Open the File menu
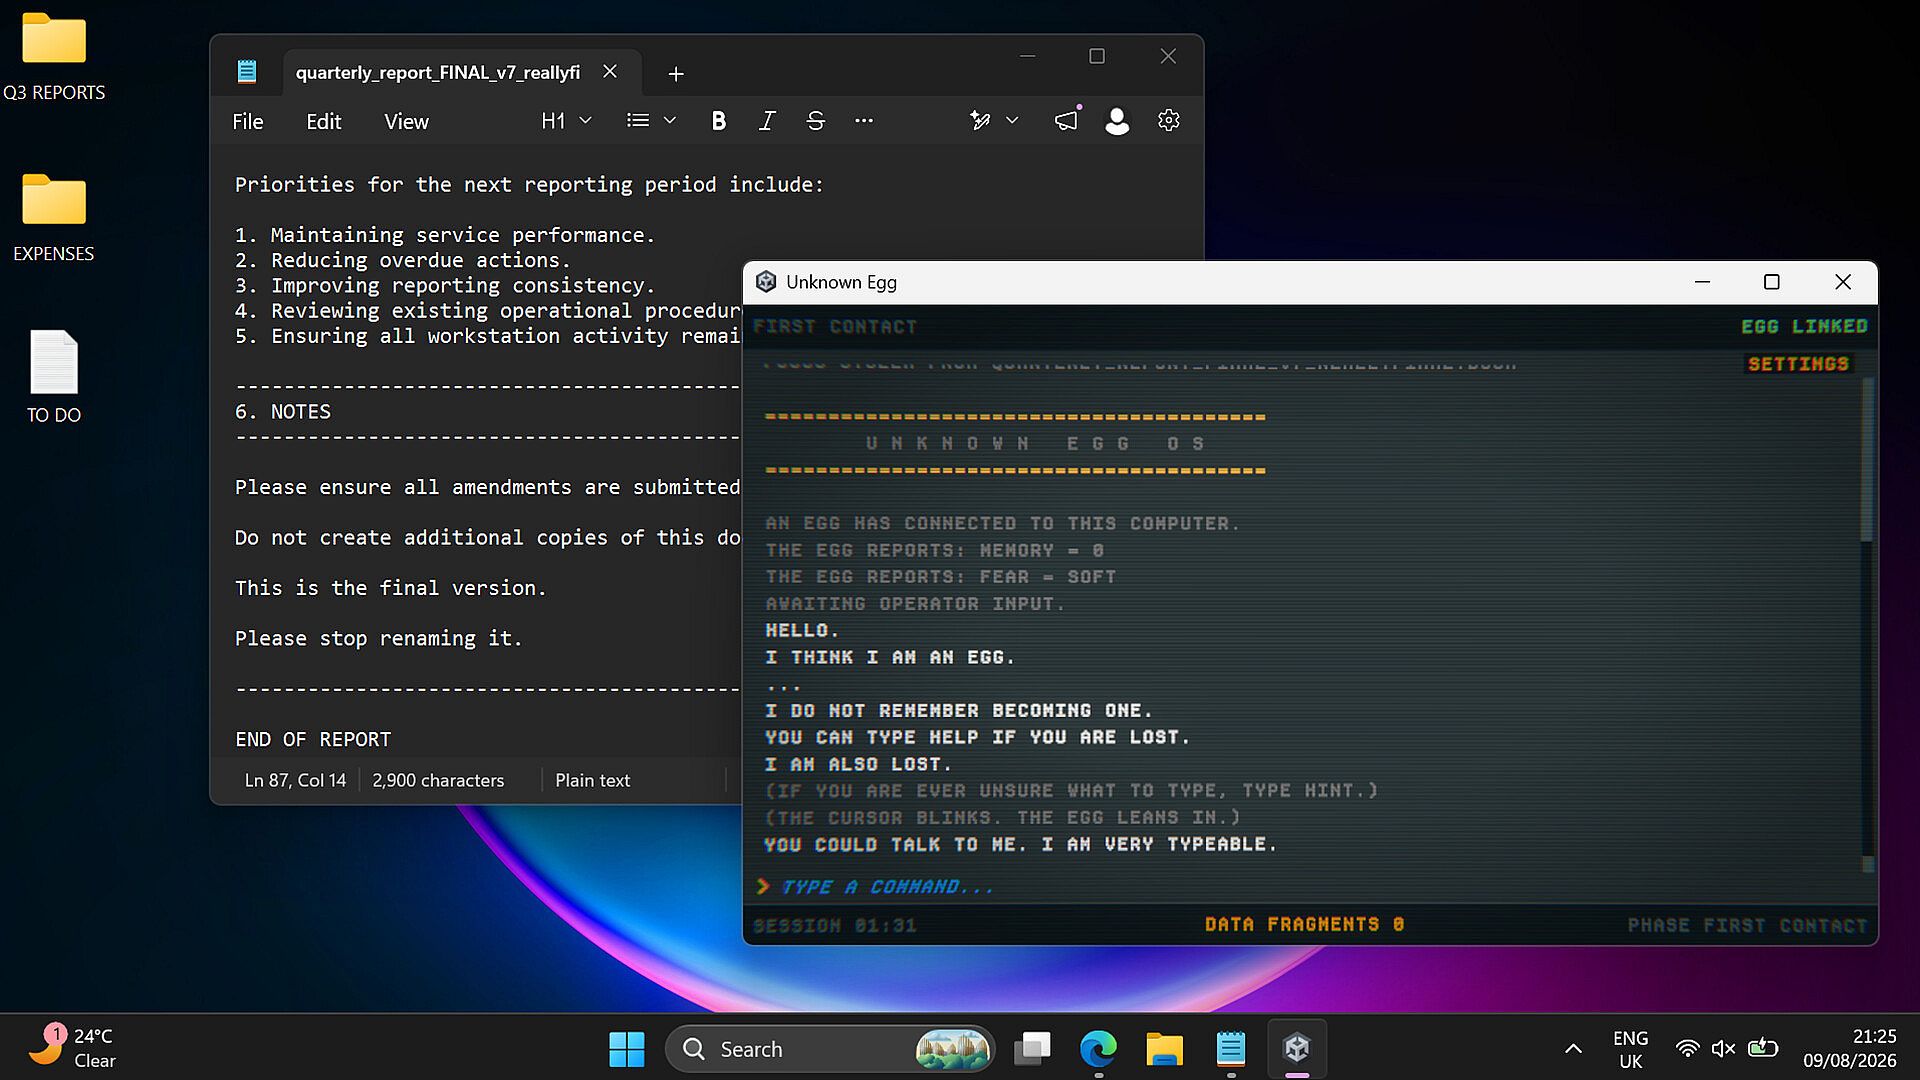Viewport: 1920px width, 1080px height. [248, 122]
